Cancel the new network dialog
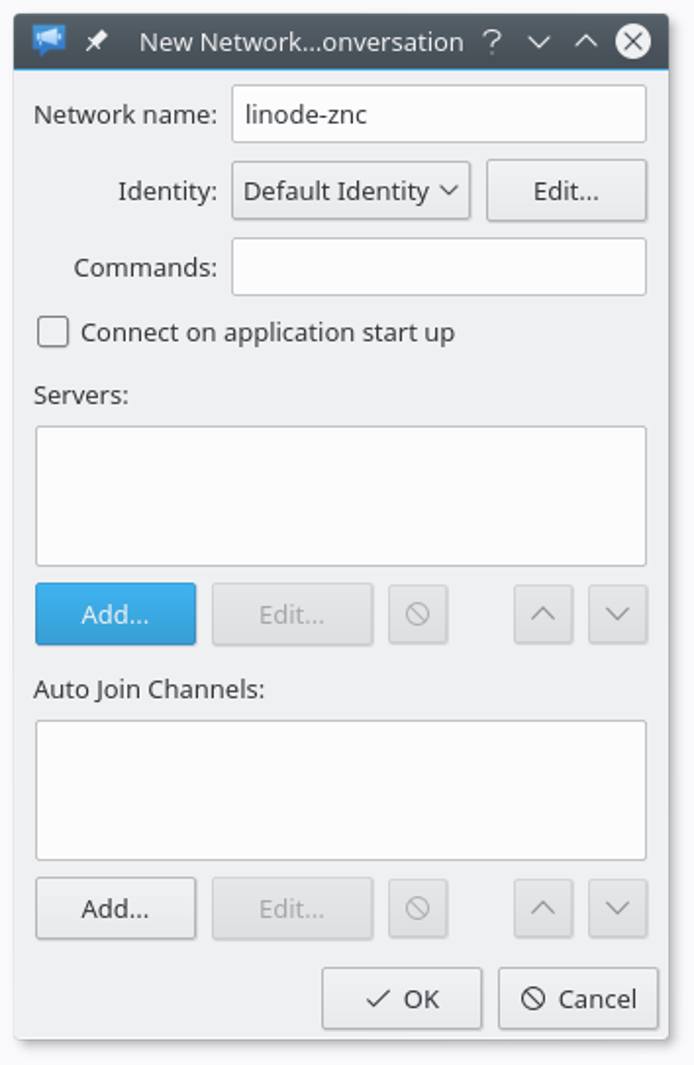694x1065 pixels. tap(578, 998)
